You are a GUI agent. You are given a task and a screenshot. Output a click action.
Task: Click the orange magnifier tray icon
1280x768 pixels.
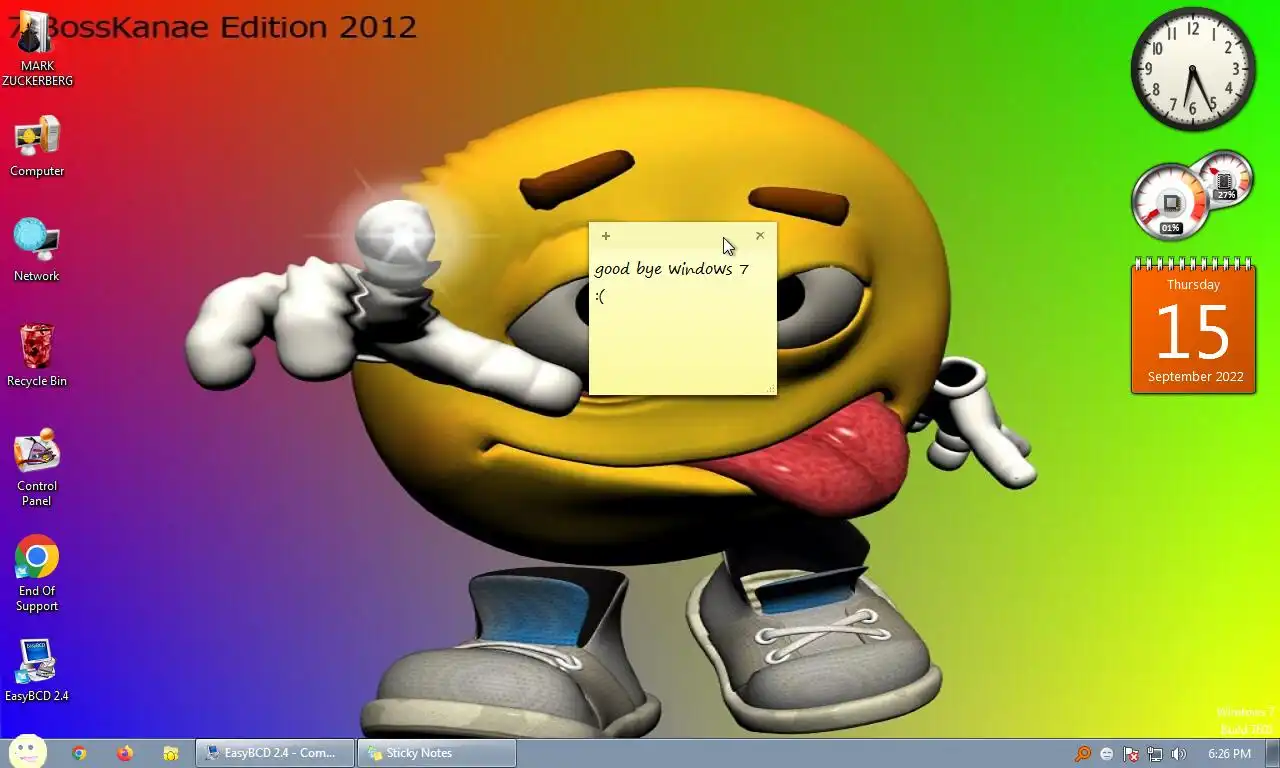pyautogui.click(x=1083, y=754)
